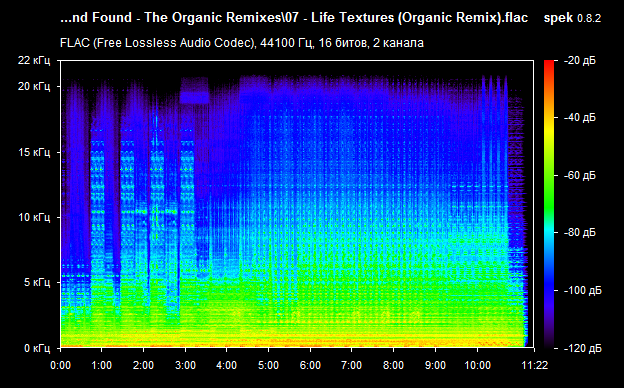The image size is (624, 388).
Task: Click the 8:00 time axis marker
Action: (393, 365)
